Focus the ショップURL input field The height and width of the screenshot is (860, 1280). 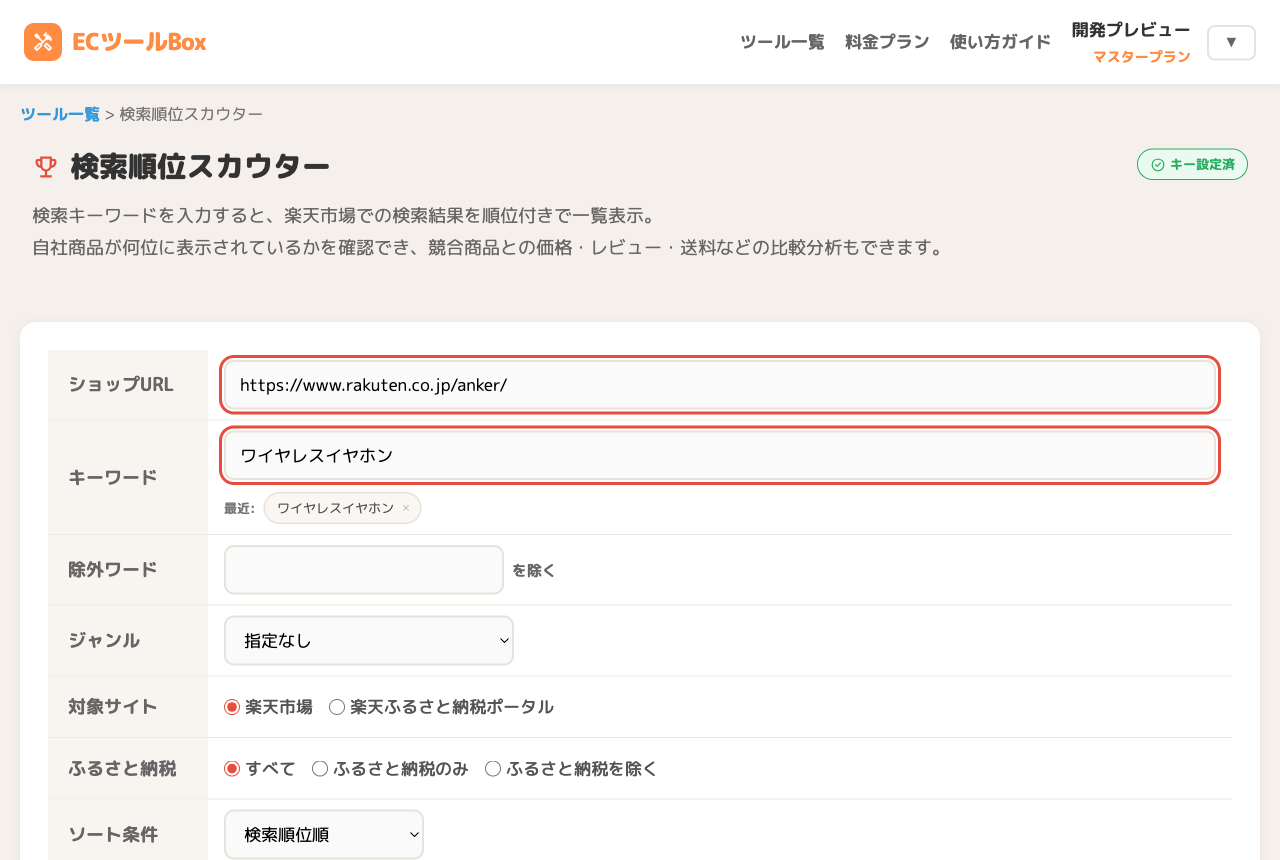tap(720, 385)
